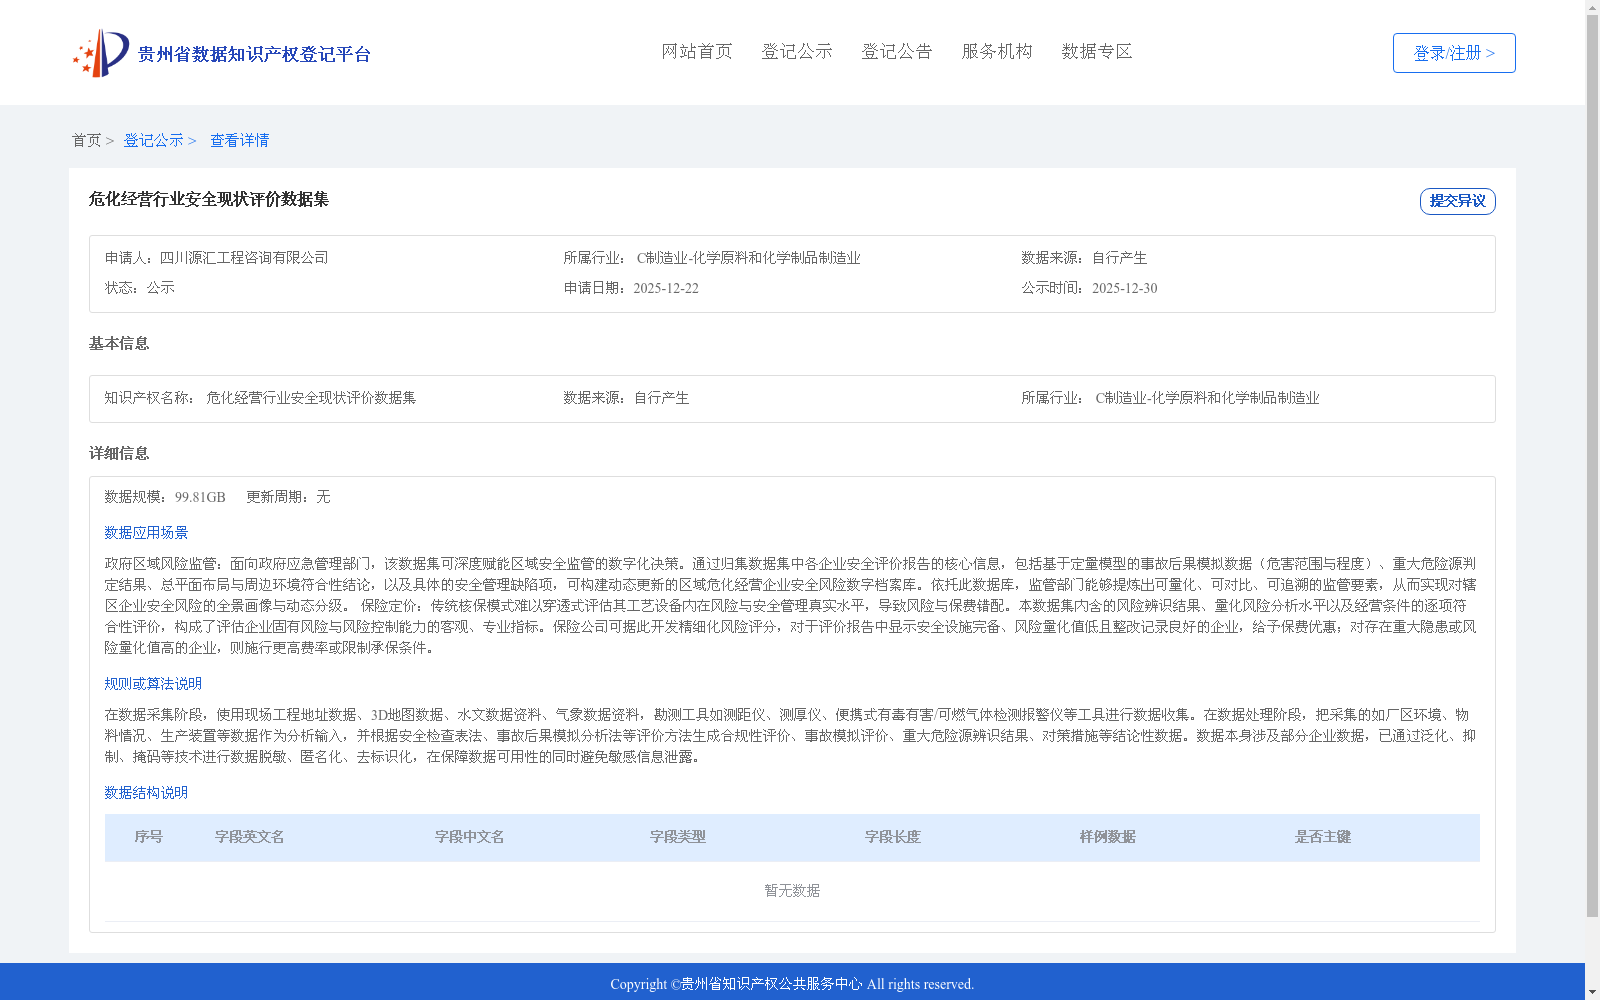Viewport: 1600px width, 1000px height.
Task: Open the 网站首页 menu item
Action: pyautogui.click(x=697, y=52)
